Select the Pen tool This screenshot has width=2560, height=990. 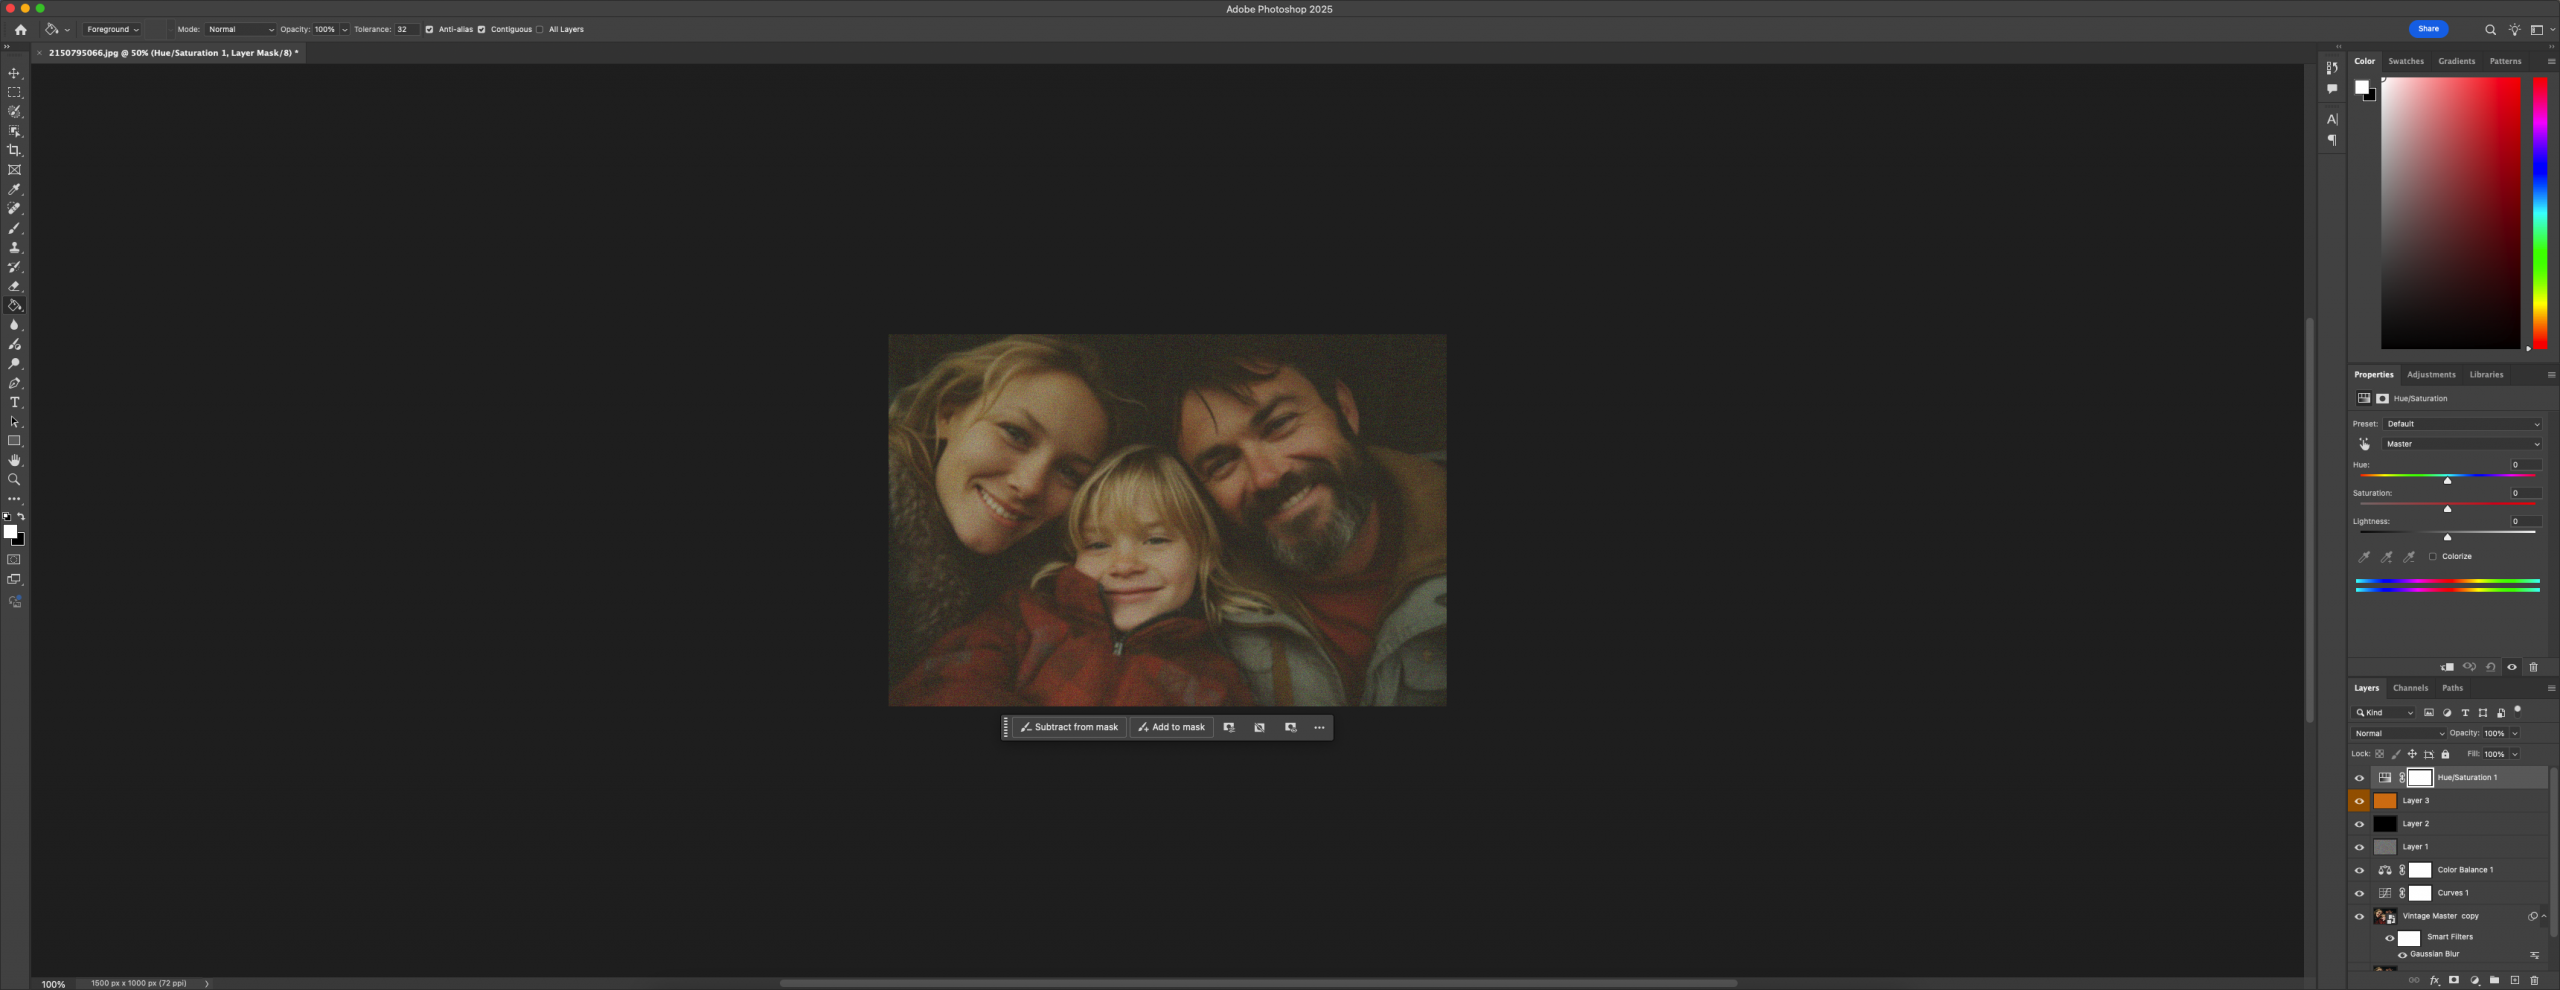click(x=14, y=383)
